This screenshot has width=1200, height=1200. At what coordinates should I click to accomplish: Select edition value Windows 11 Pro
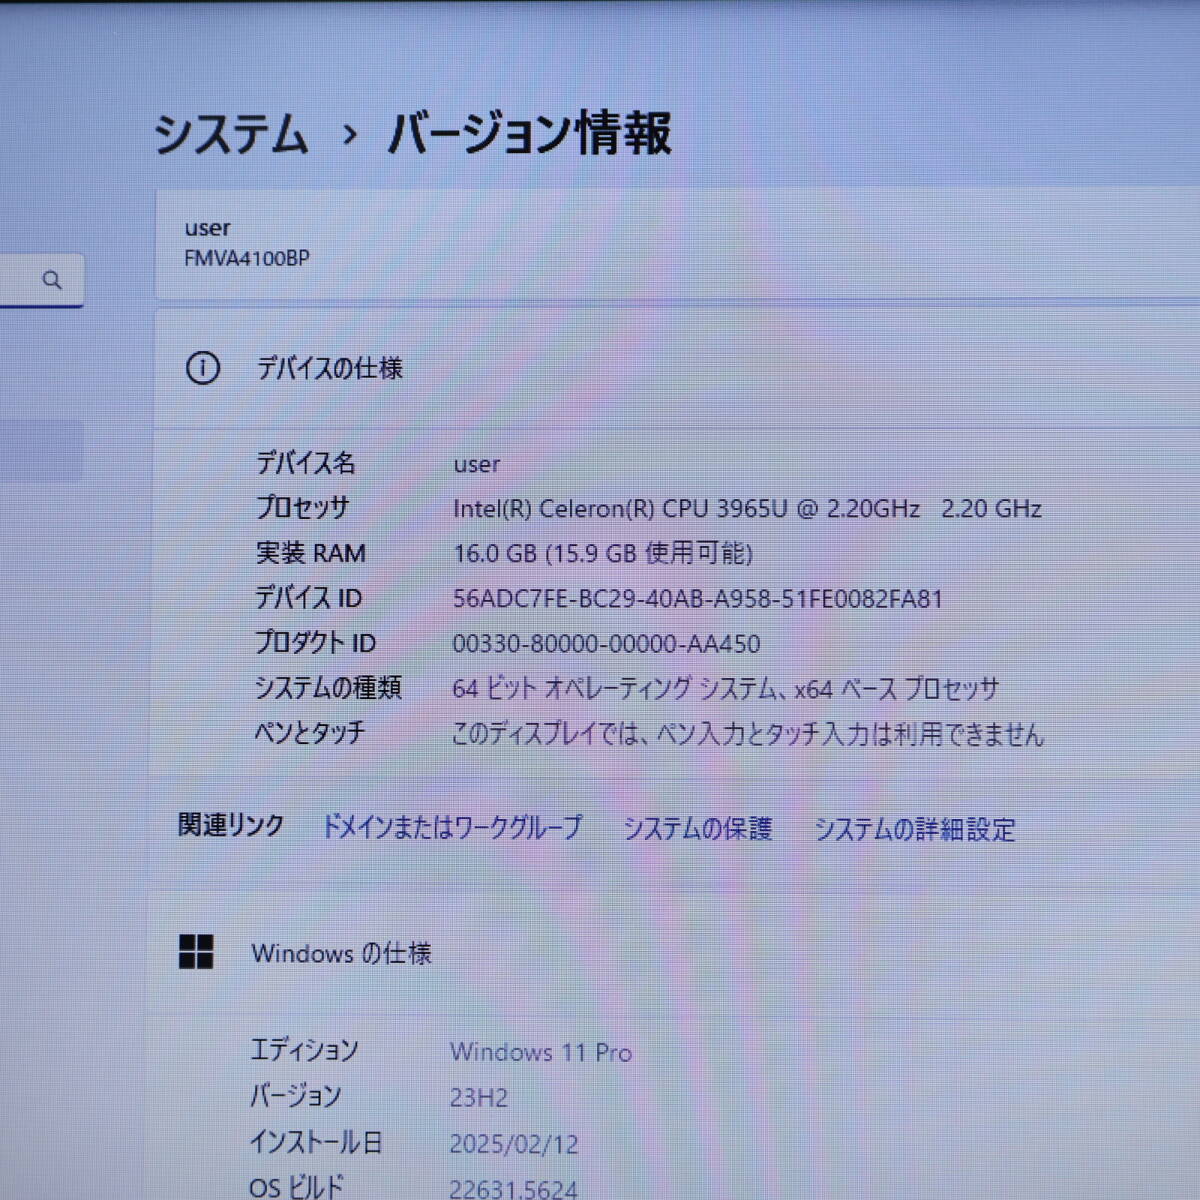[541, 1052]
